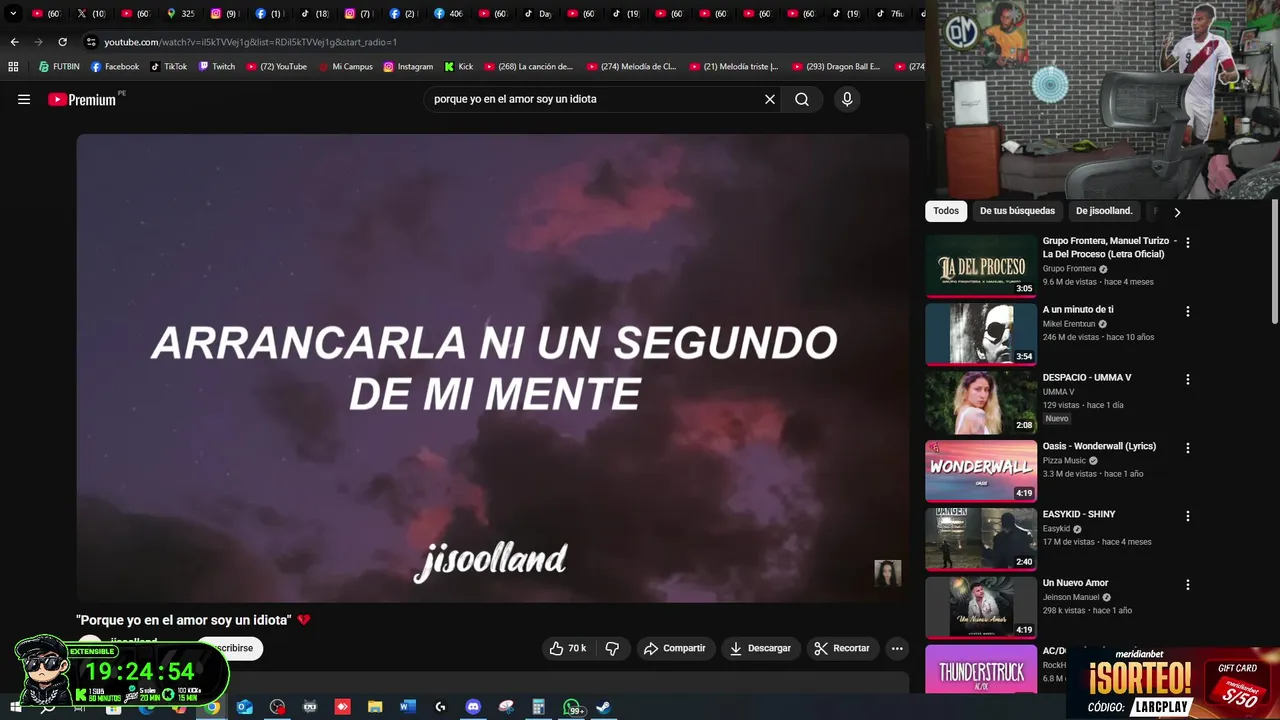This screenshot has width=1280, height=720.
Task: Open Microsoft Word from the taskbar
Action: pyautogui.click(x=407, y=707)
